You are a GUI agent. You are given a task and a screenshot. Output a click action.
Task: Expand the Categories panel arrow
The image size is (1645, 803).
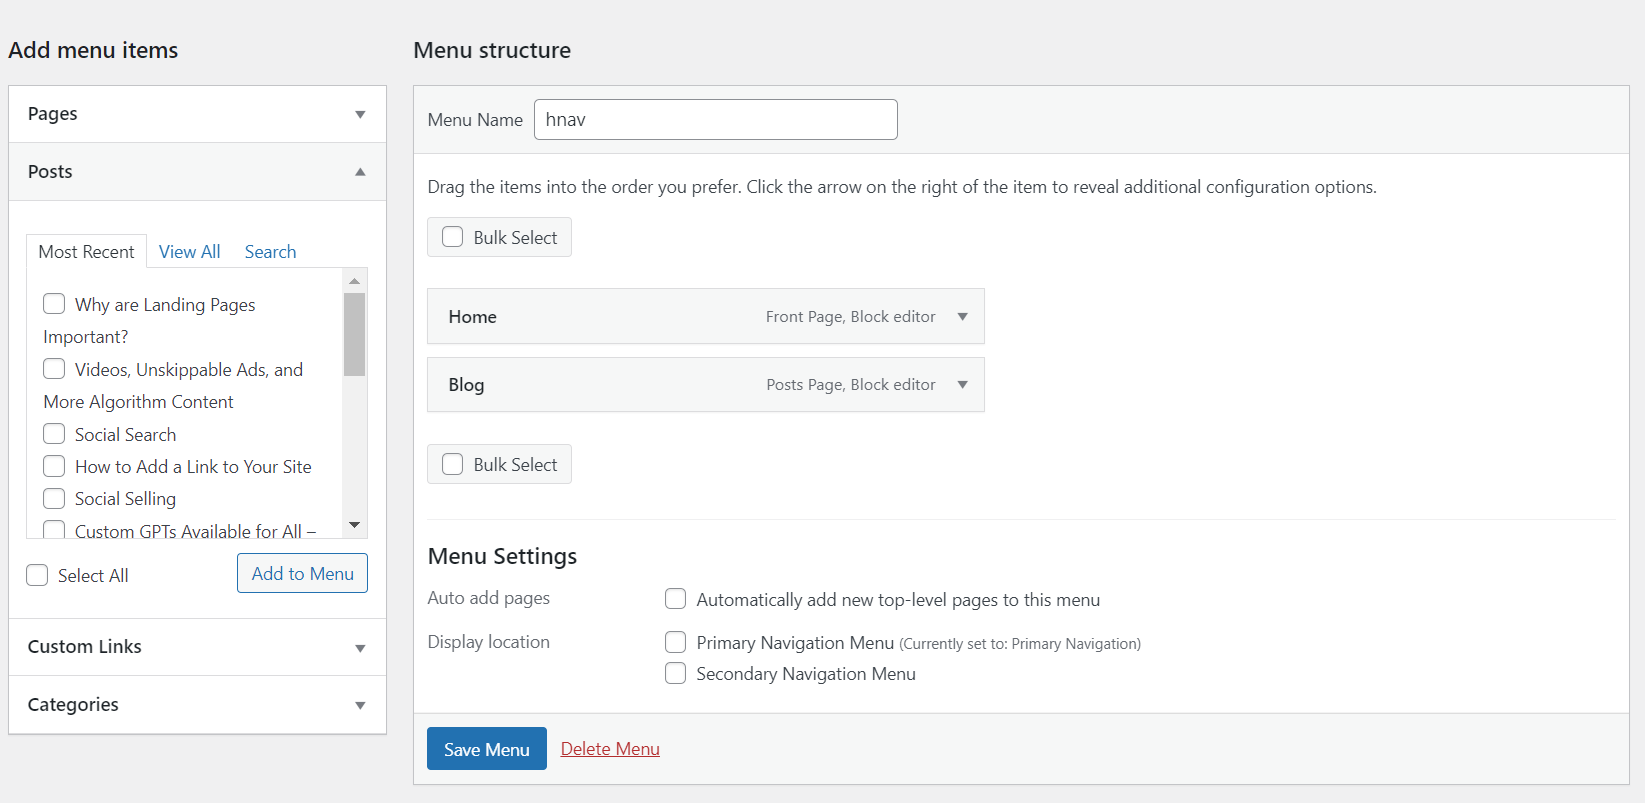tap(360, 705)
